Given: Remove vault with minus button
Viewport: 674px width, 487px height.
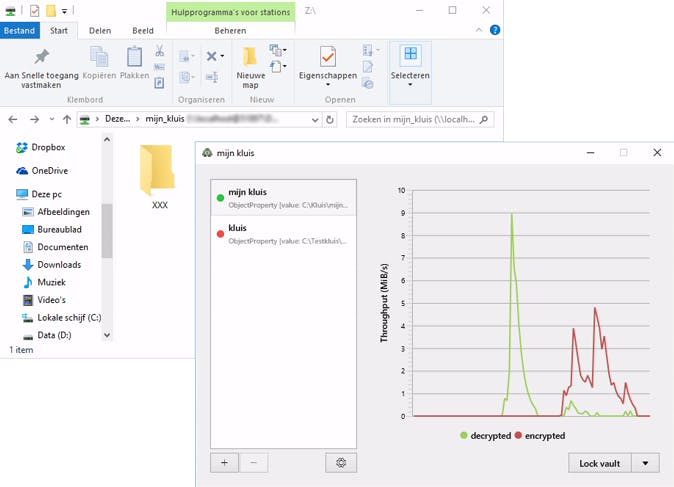Looking at the screenshot, I should [254, 463].
